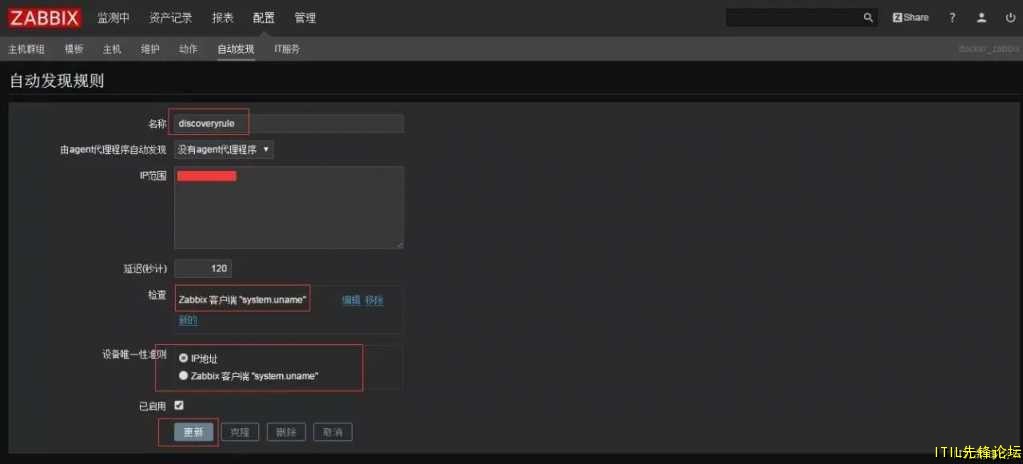
Task: Open the 配置 top menu
Action: point(264,18)
